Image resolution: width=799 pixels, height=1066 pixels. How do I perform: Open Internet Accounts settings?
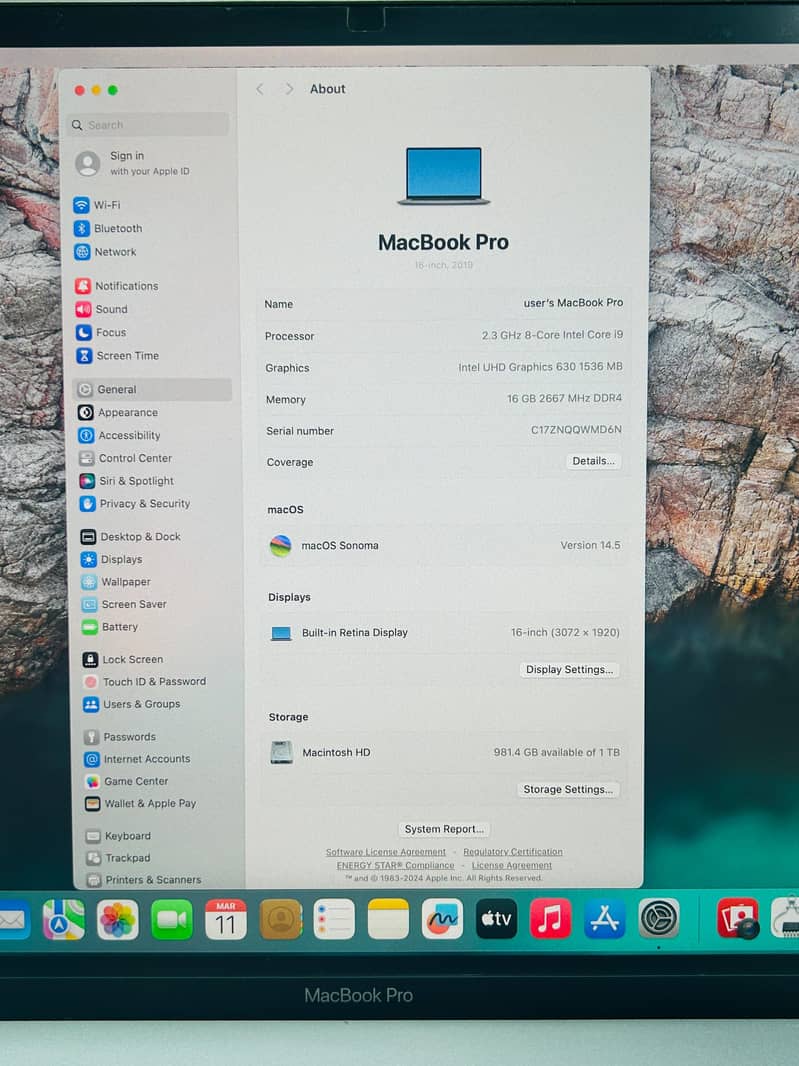pyautogui.click(x=138, y=759)
